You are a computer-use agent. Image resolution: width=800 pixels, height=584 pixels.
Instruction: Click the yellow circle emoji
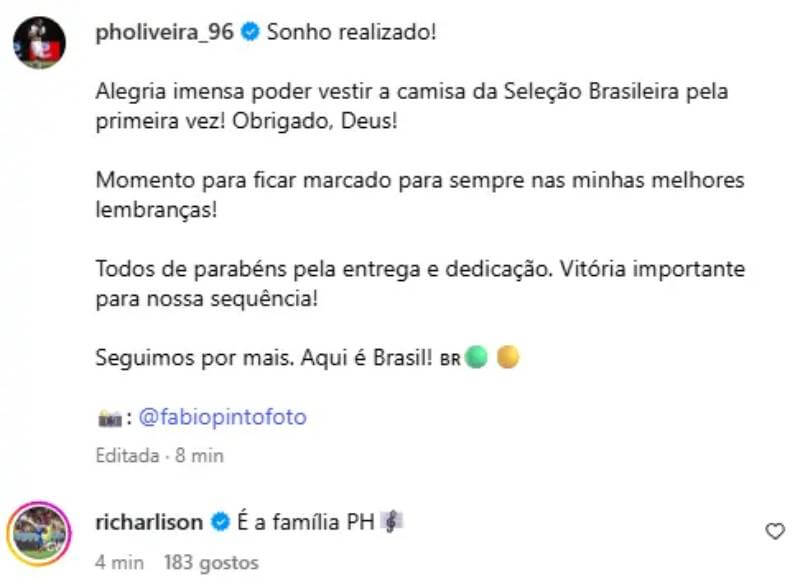pos(508,357)
